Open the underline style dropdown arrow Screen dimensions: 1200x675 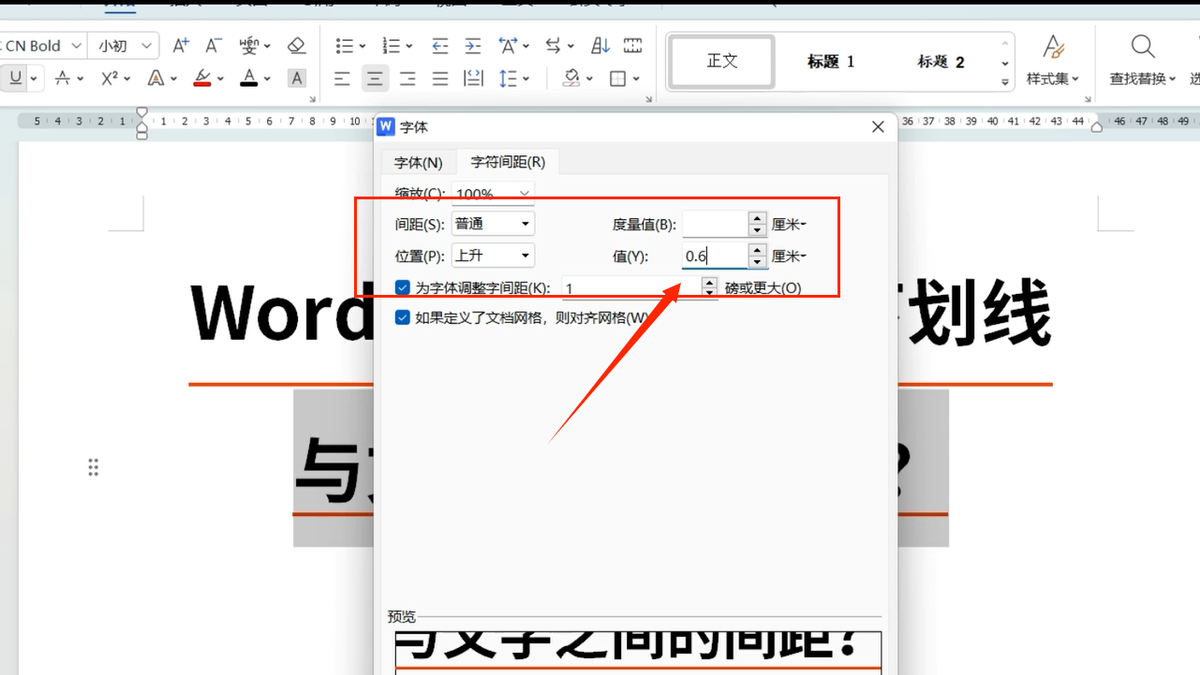point(34,78)
